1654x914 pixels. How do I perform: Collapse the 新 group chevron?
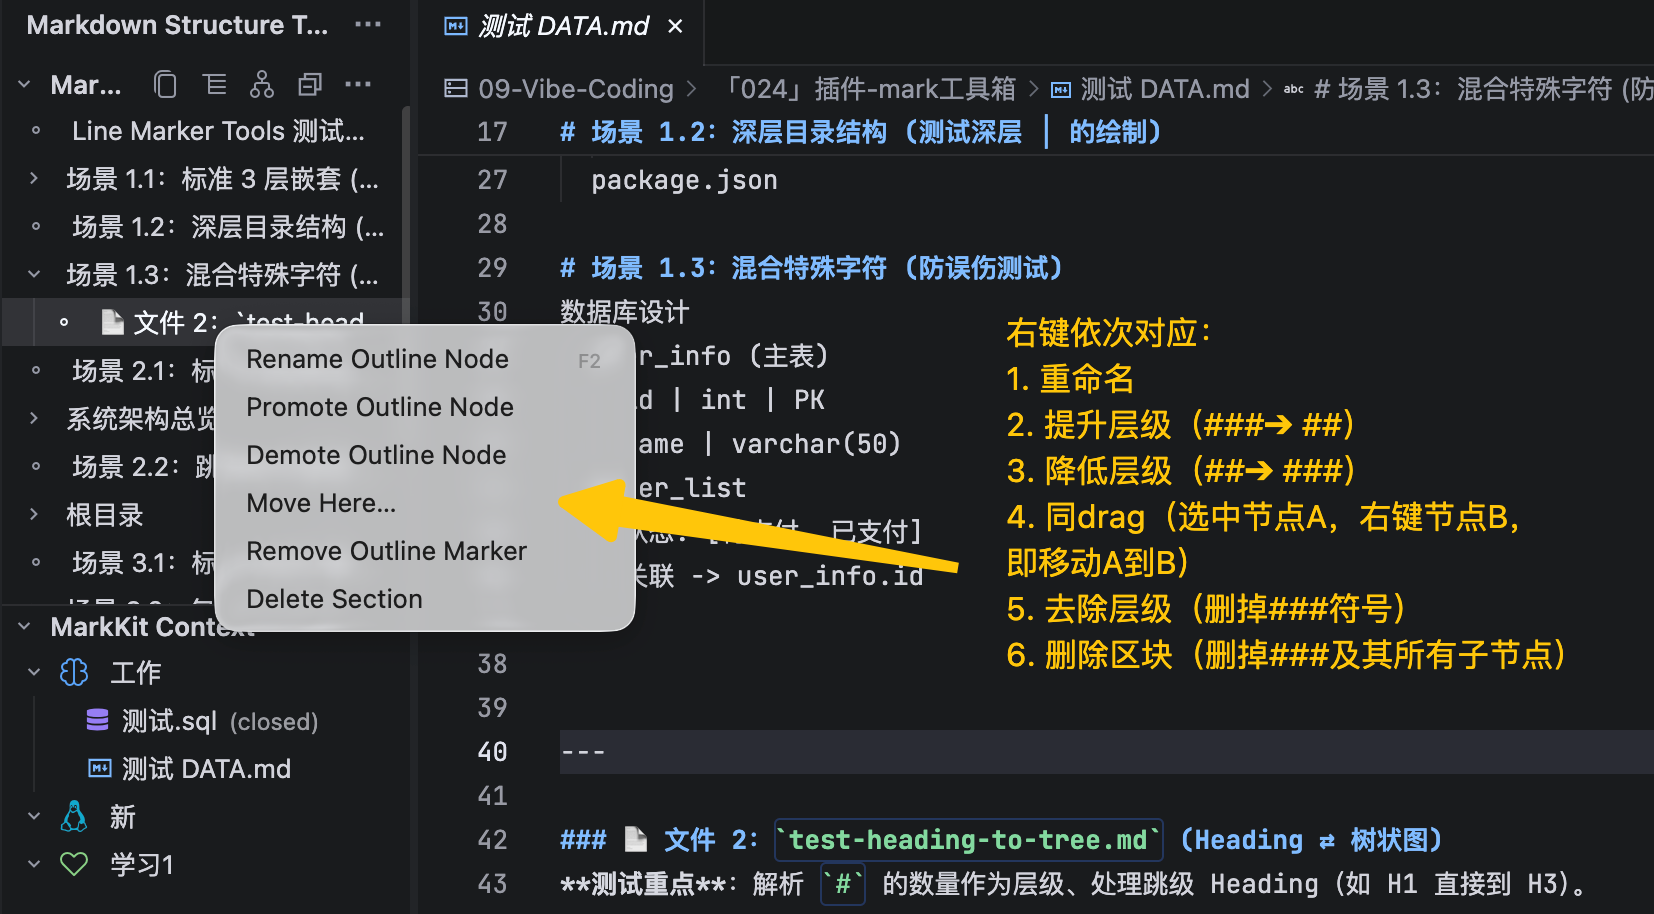[x=34, y=816]
